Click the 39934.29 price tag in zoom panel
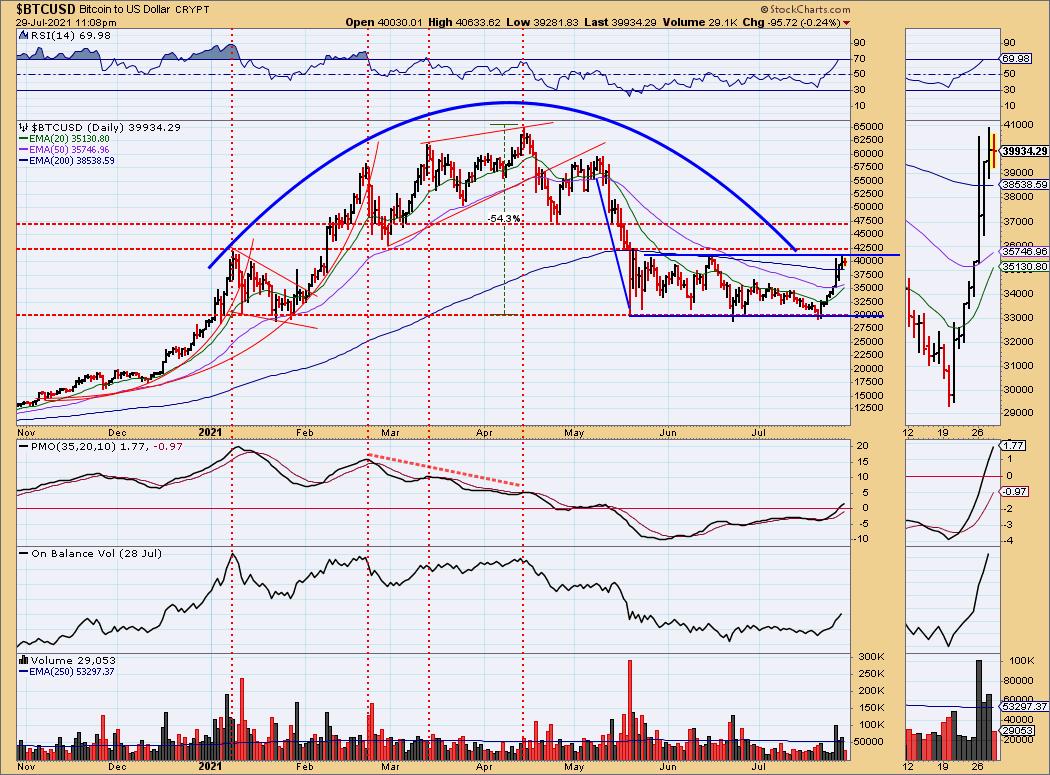 (x=1025, y=151)
